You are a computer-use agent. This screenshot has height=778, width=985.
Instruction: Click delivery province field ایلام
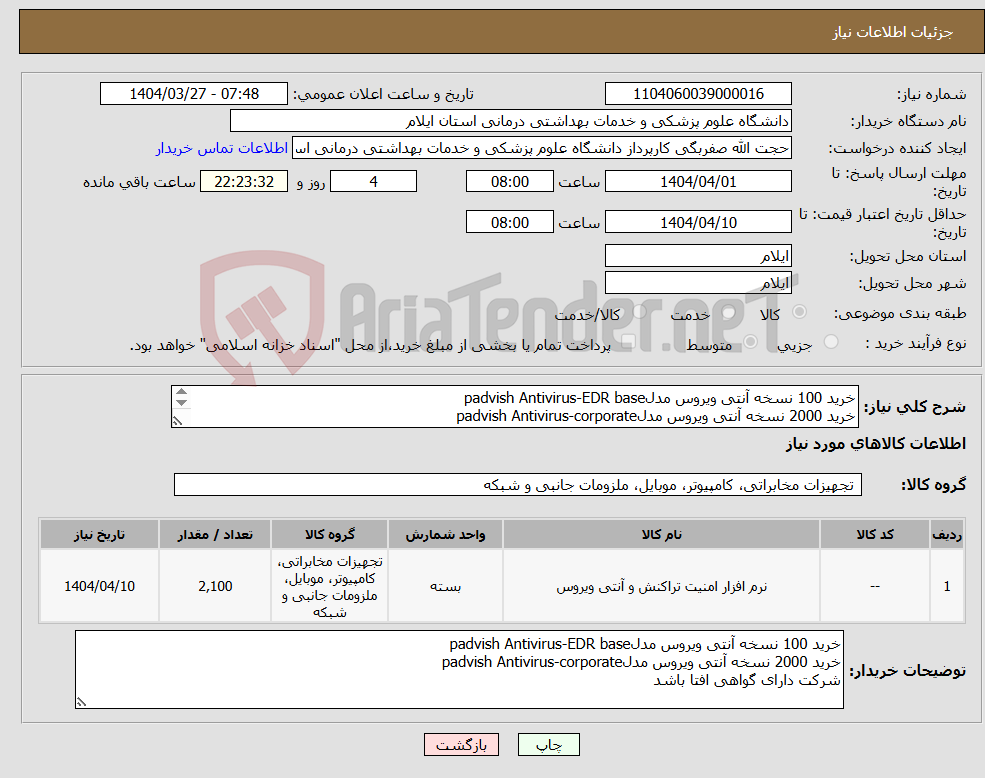coord(698,256)
